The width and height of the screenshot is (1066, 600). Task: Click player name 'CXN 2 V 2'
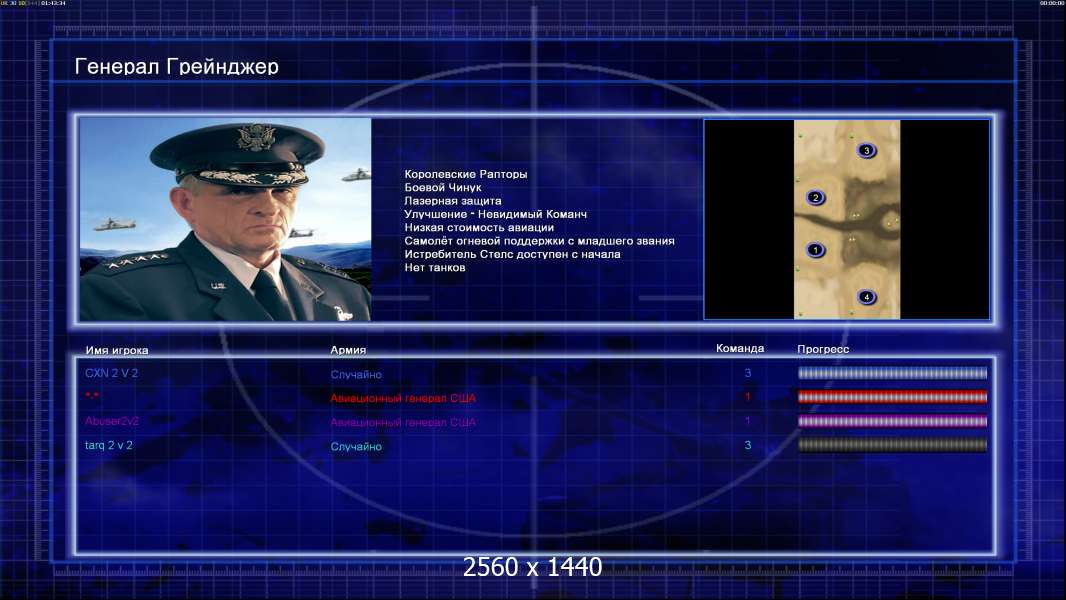point(111,373)
